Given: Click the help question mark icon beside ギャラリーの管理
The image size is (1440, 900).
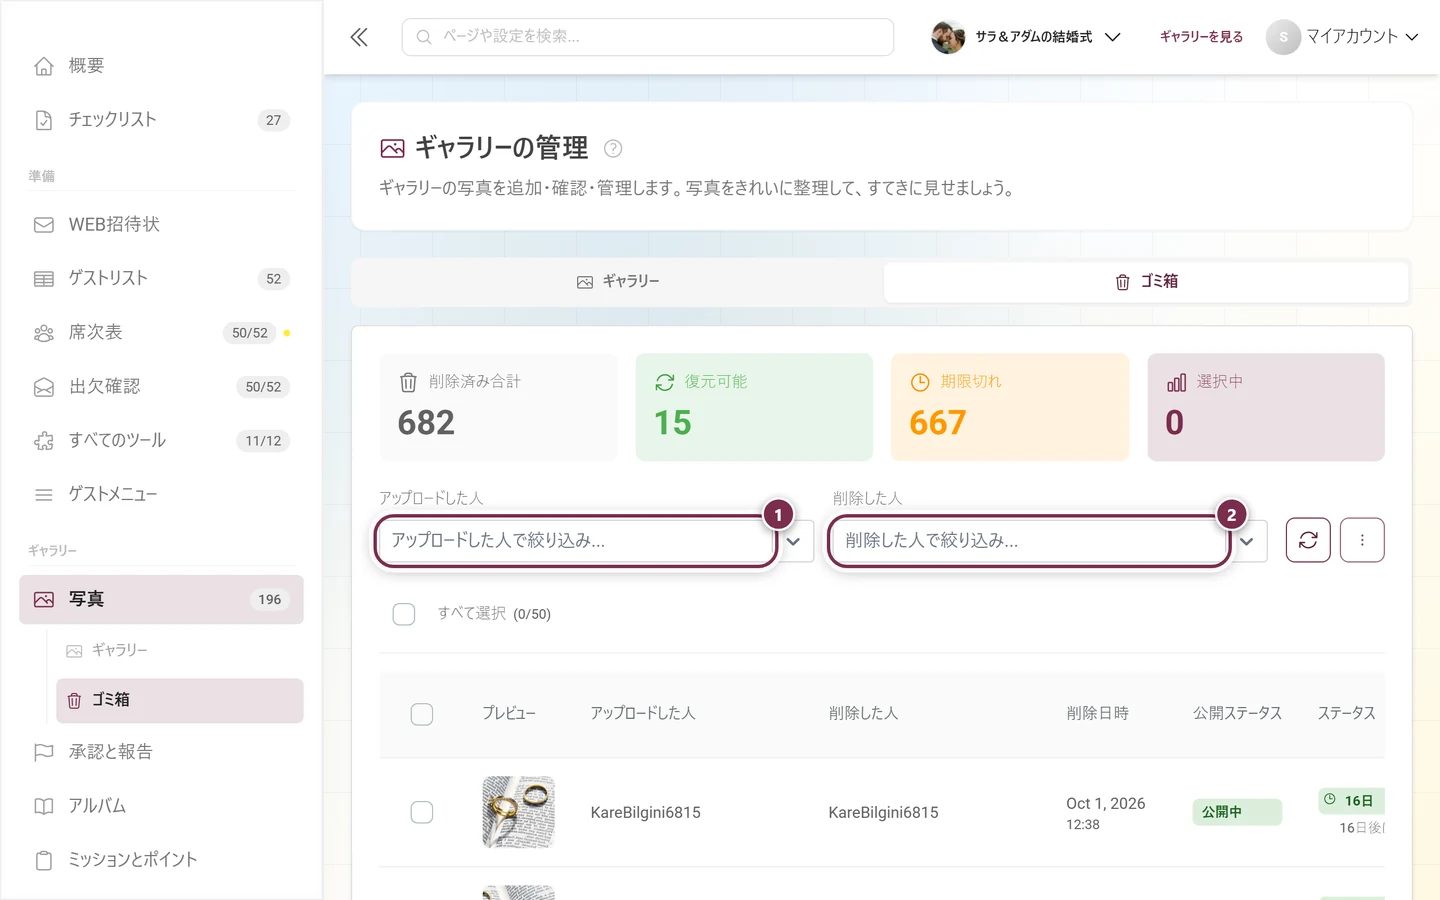Looking at the screenshot, I should coord(613,148).
